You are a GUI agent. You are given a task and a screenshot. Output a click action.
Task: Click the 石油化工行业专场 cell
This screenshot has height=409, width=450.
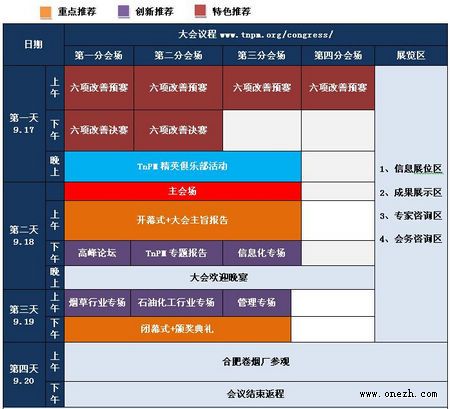(176, 303)
